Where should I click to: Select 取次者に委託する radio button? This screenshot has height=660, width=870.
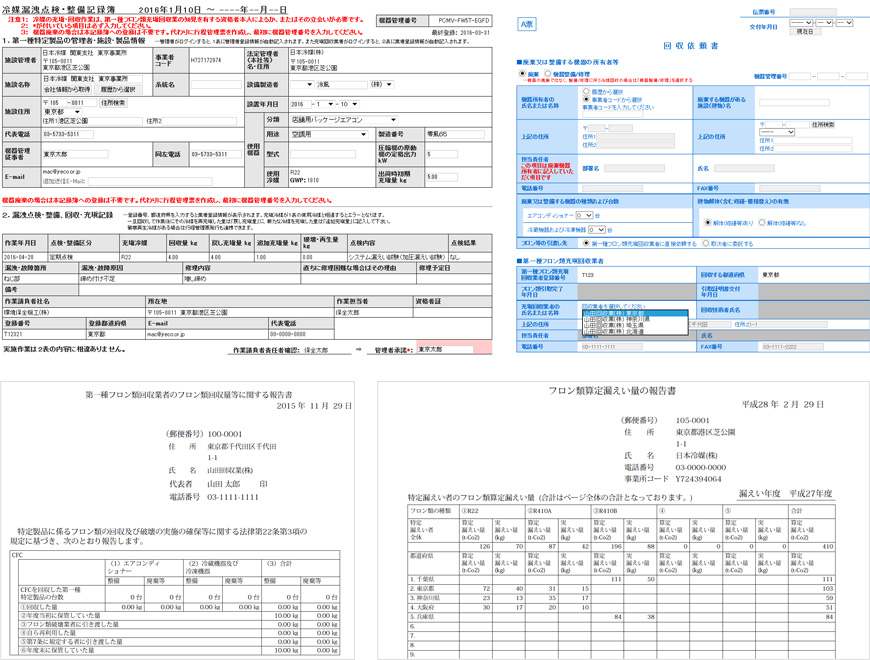tap(706, 243)
